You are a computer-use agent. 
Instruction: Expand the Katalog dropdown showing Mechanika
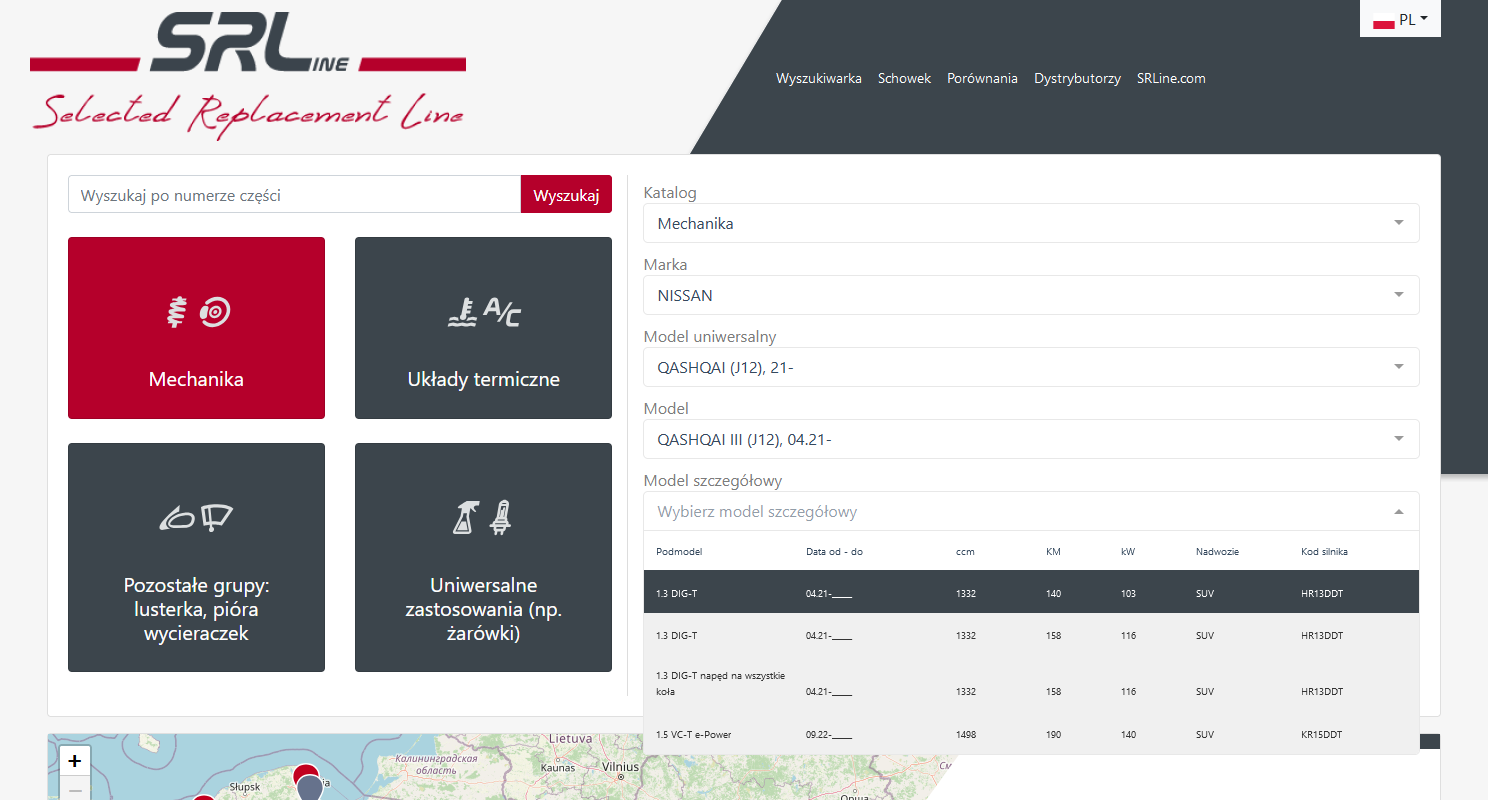[1031, 223]
